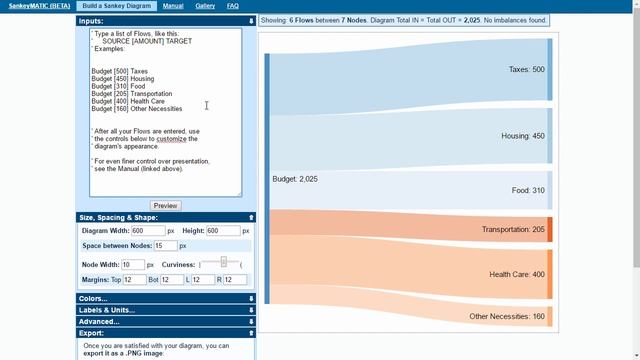Expand the Advanced section
This screenshot has width=640, height=360.
166,322
